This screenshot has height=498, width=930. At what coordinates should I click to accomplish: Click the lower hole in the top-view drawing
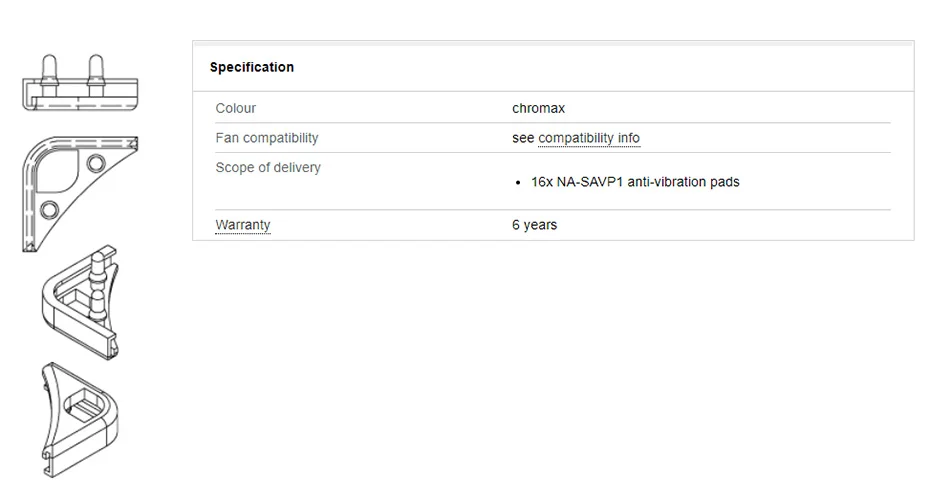48,209
